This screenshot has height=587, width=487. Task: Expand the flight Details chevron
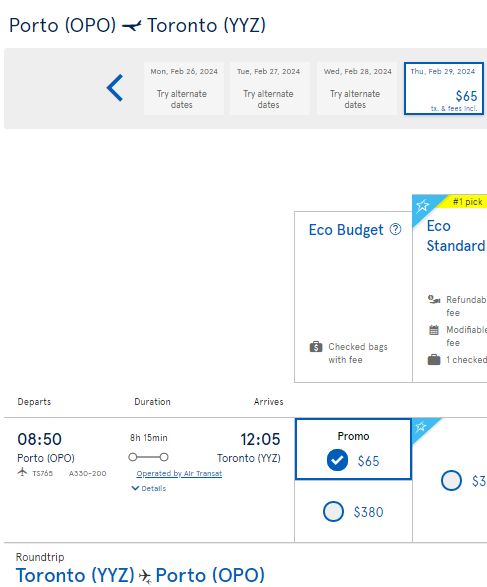[135, 488]
